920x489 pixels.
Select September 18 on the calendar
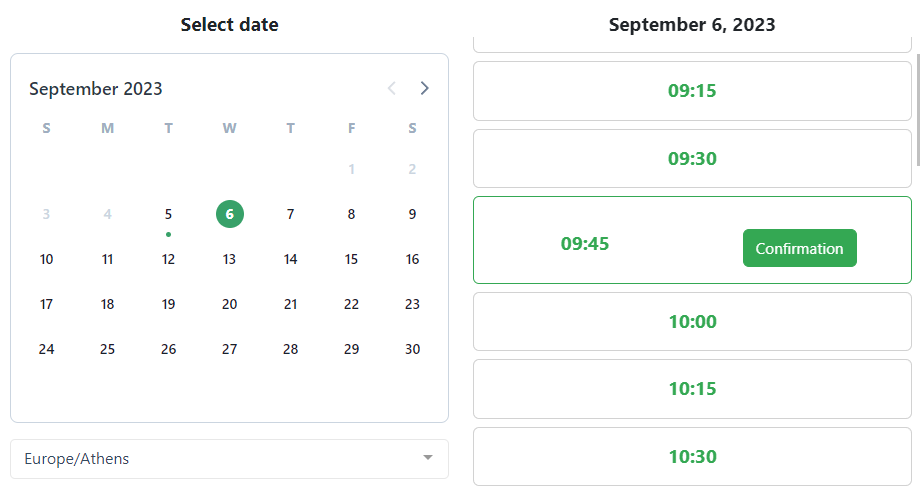[107, 304]
